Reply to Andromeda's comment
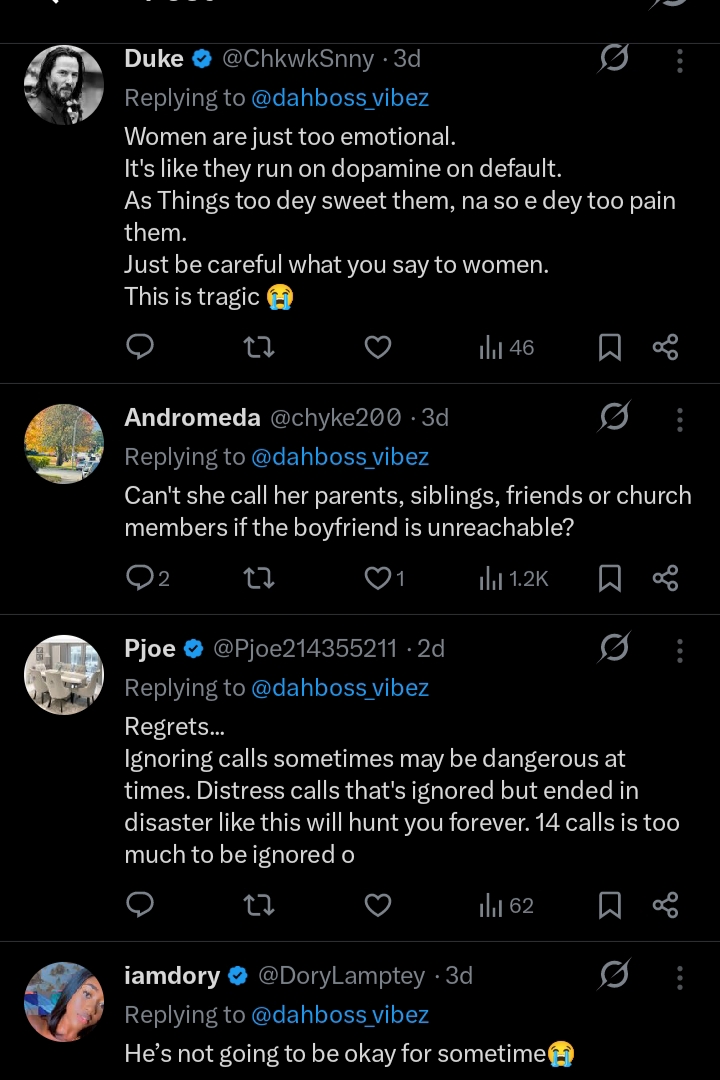The height and width of the screenshot is (1080, 720). [x=141, y=578]
